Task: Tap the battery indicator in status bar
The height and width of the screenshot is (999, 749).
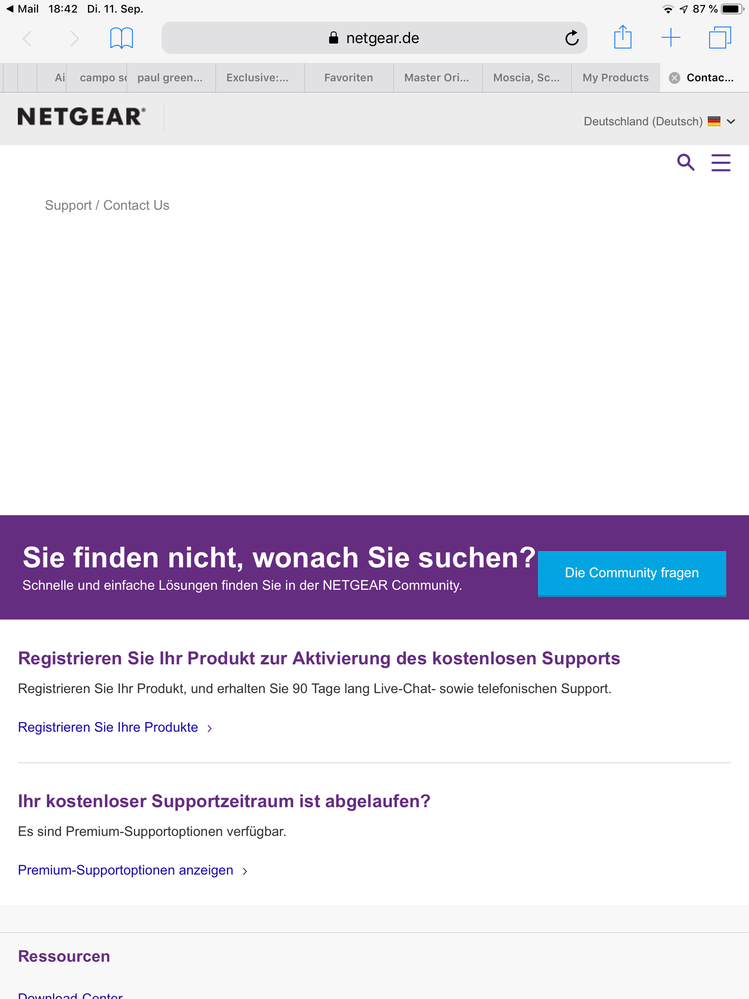Action: coord(733,9)
